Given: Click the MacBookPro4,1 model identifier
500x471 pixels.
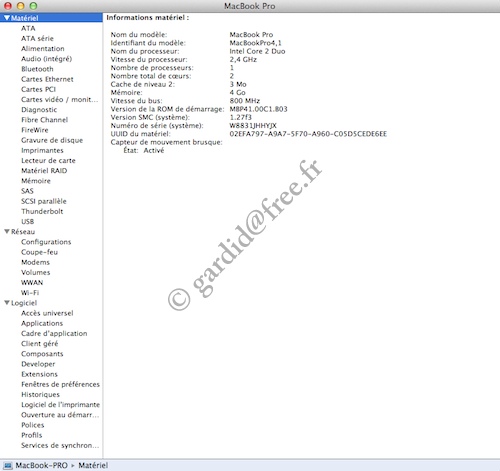Looking at the screenshot, I should [x=255, y=43].
